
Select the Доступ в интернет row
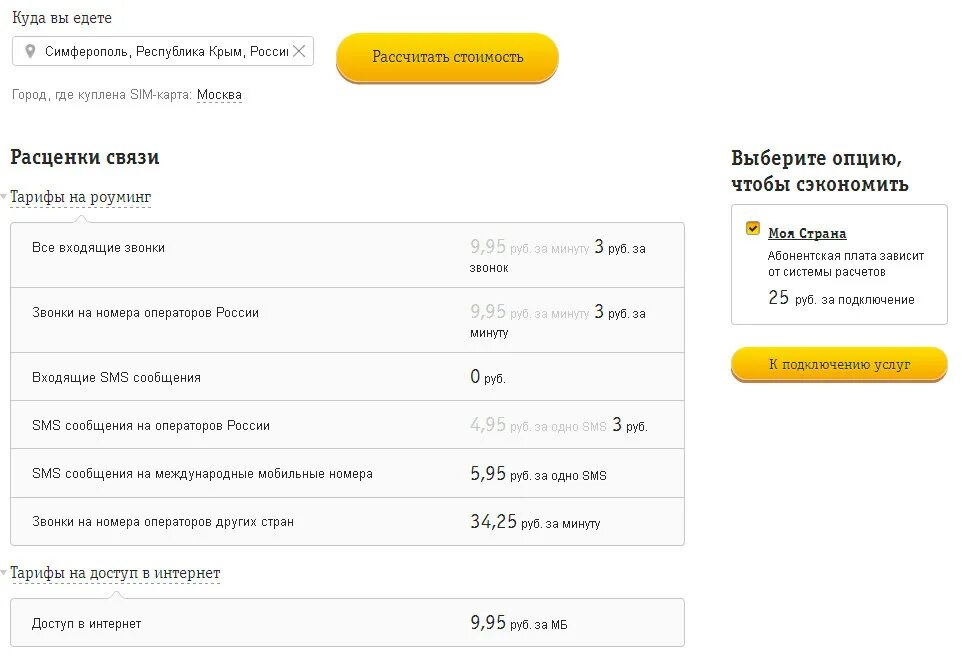(x=347, y=623)
